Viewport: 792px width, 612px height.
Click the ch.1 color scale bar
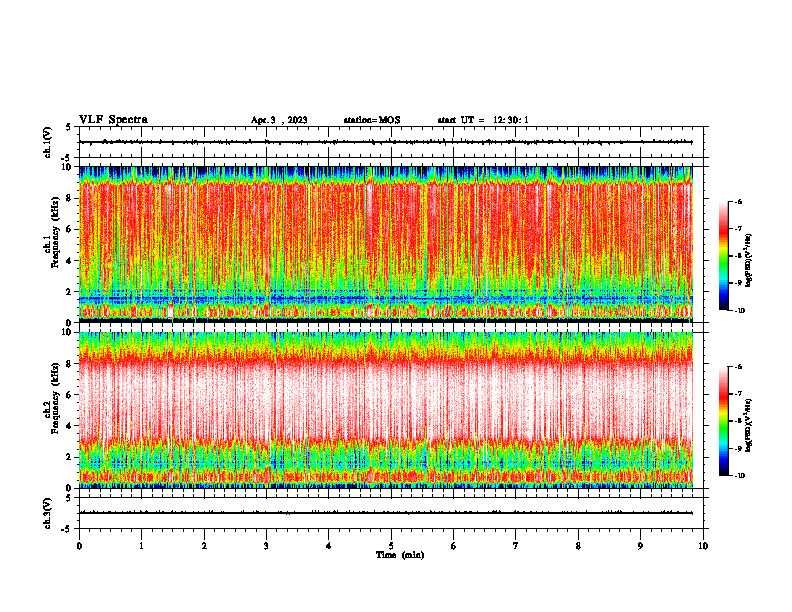point(723,256)
